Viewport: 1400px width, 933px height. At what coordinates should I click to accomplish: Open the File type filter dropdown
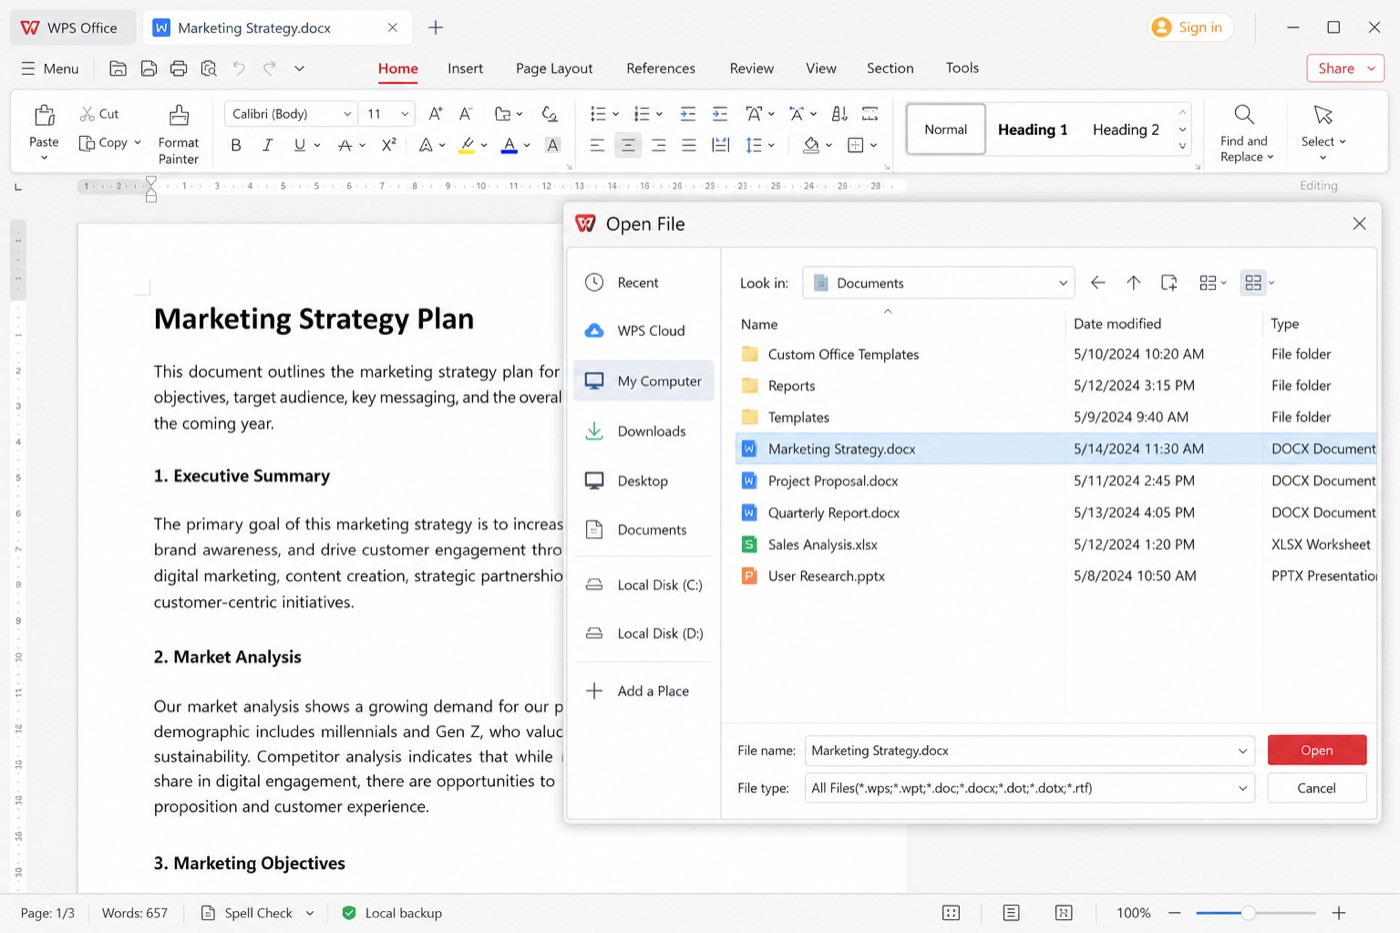1243,788
